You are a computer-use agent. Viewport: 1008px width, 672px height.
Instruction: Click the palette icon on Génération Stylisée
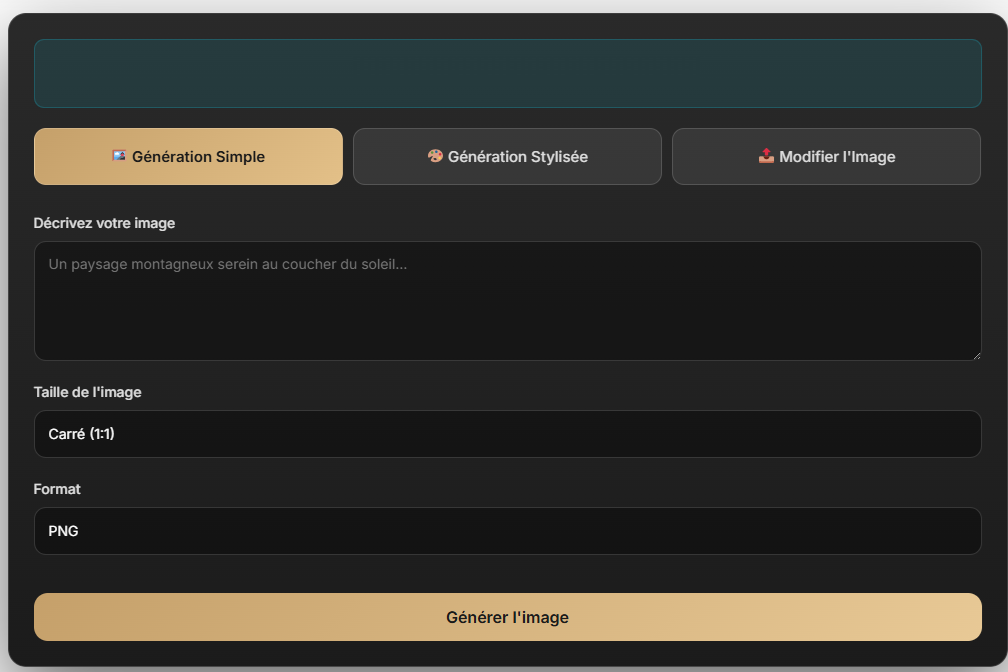pyautogui.click(x=435, y=156)
